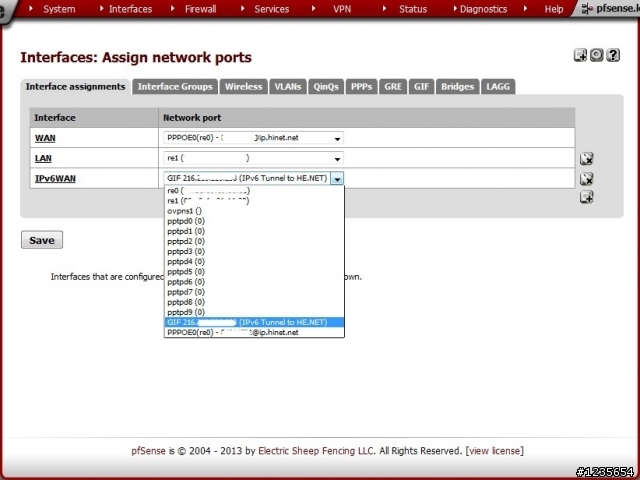Click the add shortcut icon at top right
The height and width of the screenshot is (480, 640).
580,56
